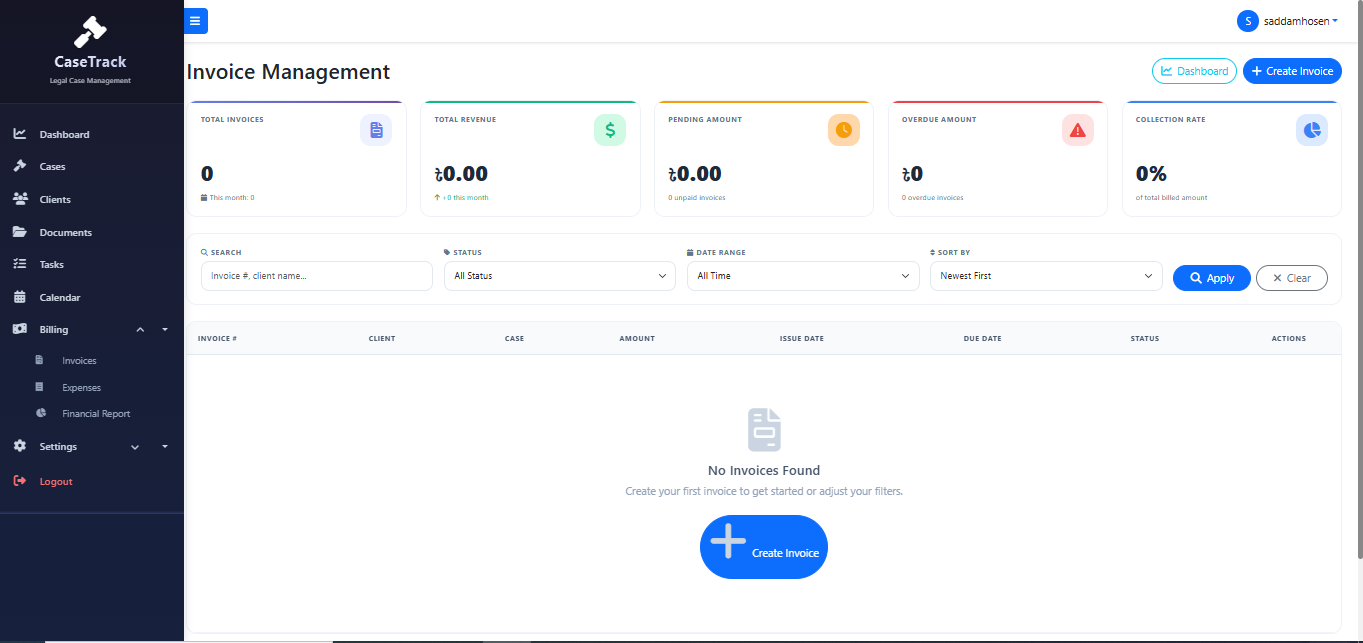Click the Total Revenue dollar icon
The width and height of the screenshot is (1363, 643).
point(610,130)
